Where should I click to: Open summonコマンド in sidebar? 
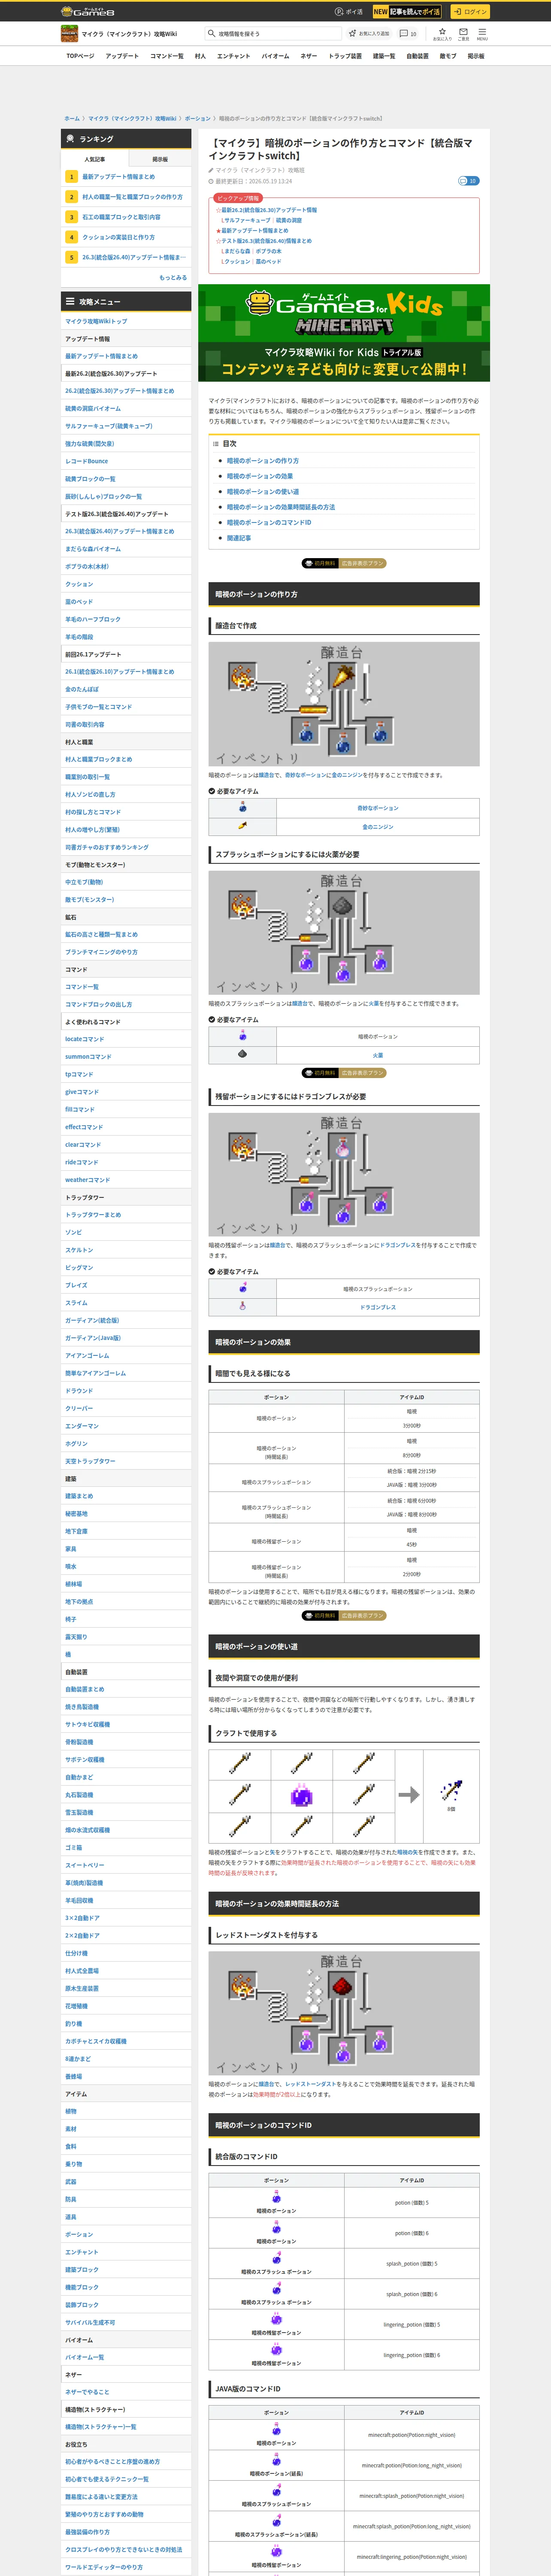click(88, 1057)
